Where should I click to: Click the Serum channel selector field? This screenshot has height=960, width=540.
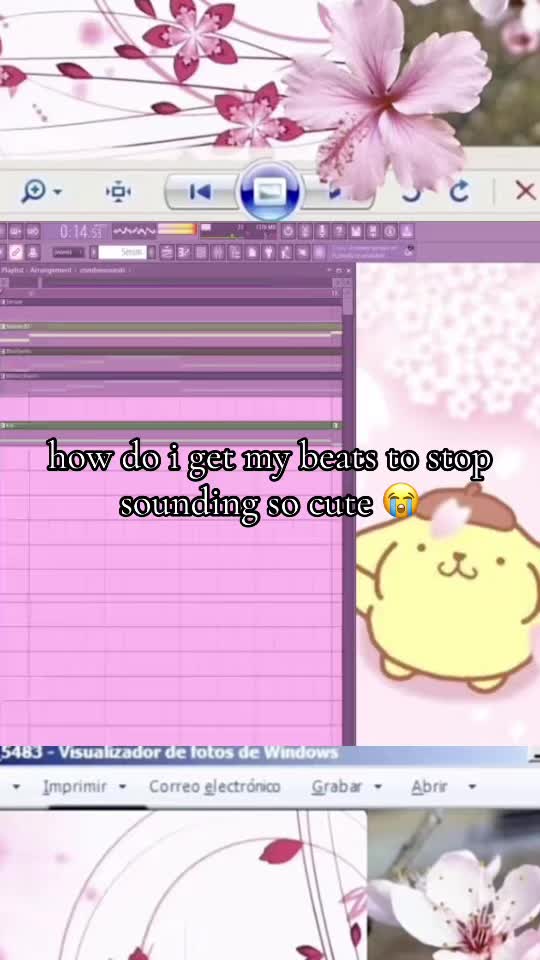122,252
